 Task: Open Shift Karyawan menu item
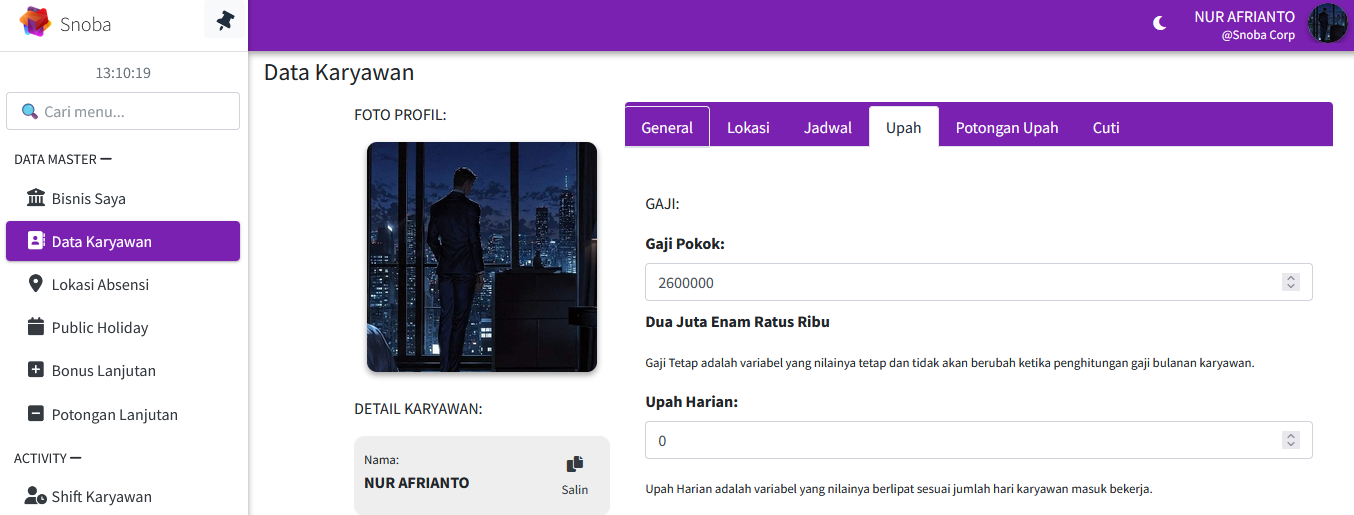point(123,496)
